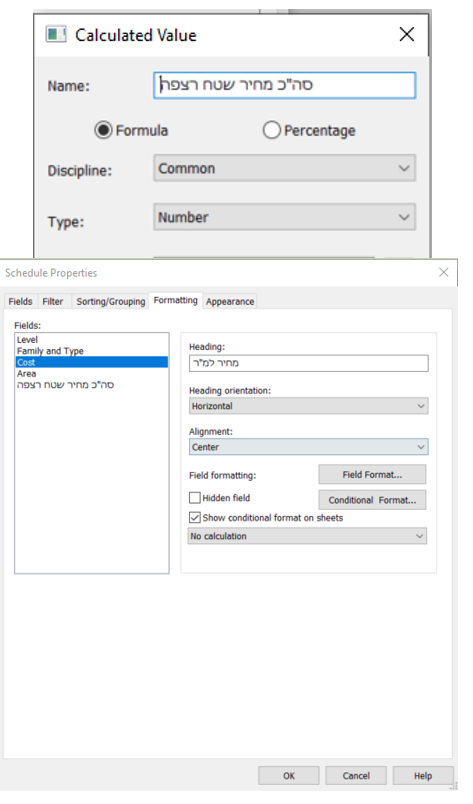Confirm with the OK button

coord(289,776)
